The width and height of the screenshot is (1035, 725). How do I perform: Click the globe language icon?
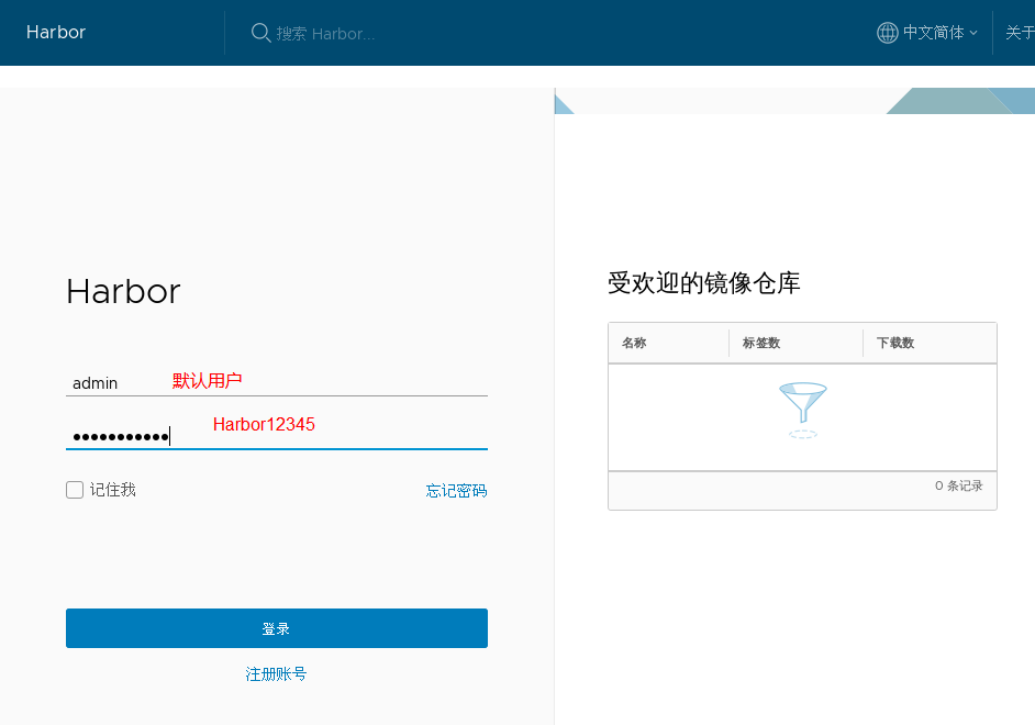click(x=887, y=33)
